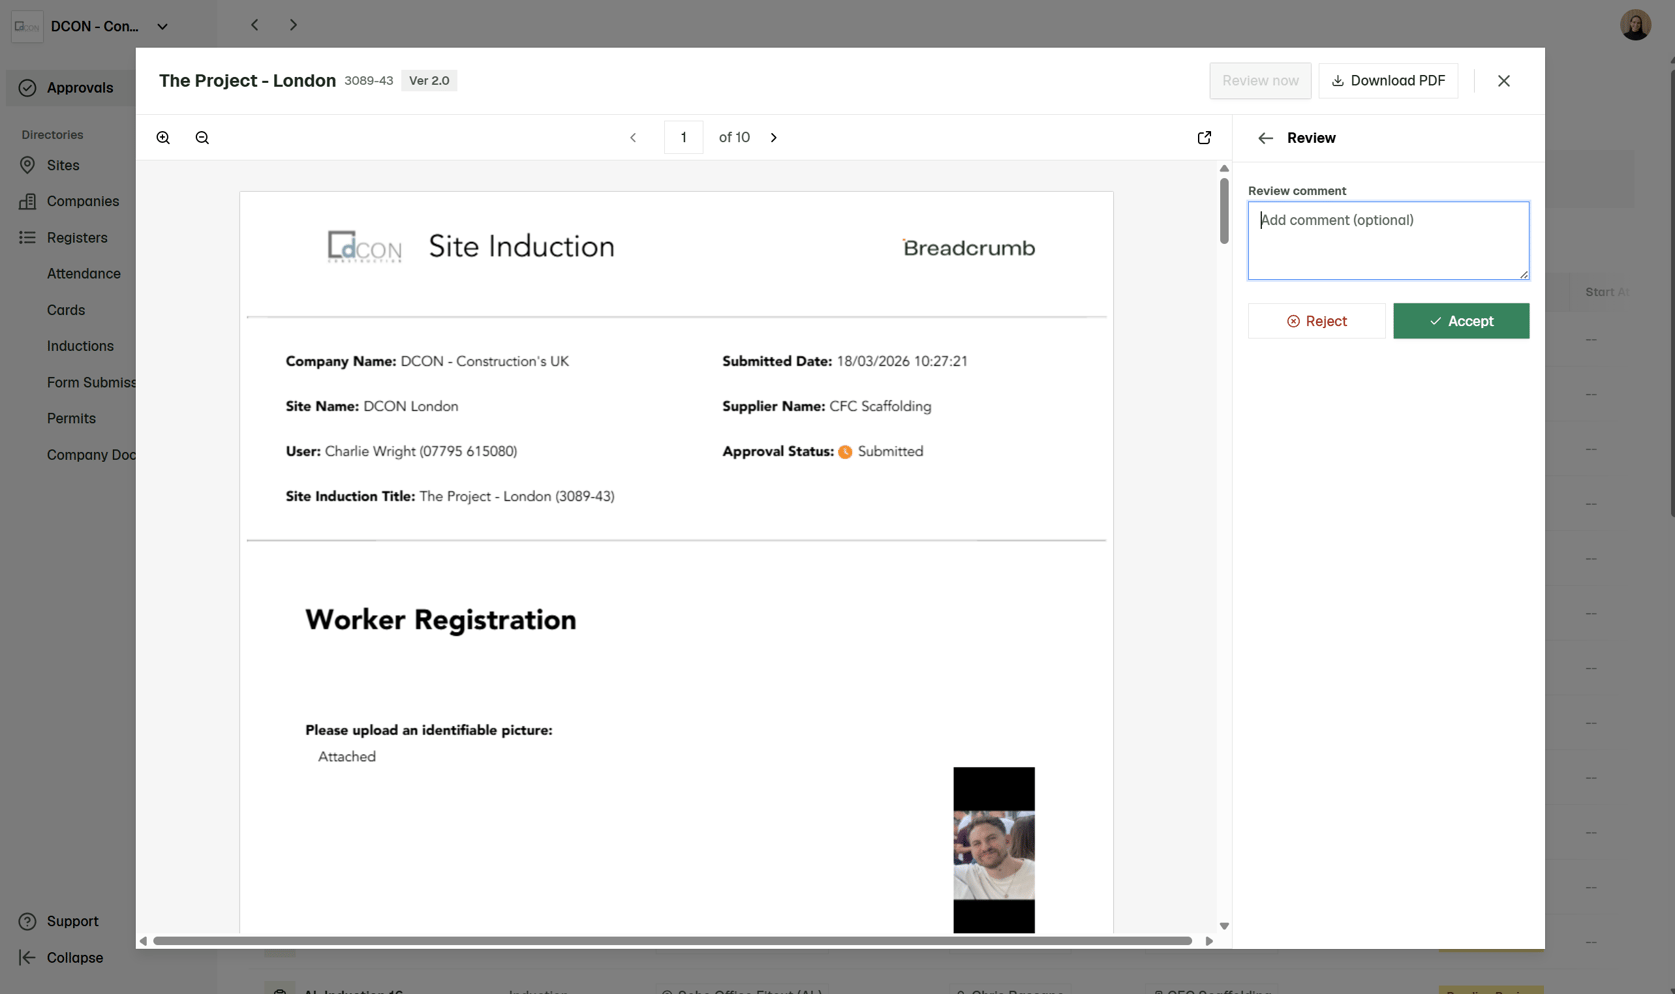
Task: Click the vertical scrollbar of document
Action: 1224,211
